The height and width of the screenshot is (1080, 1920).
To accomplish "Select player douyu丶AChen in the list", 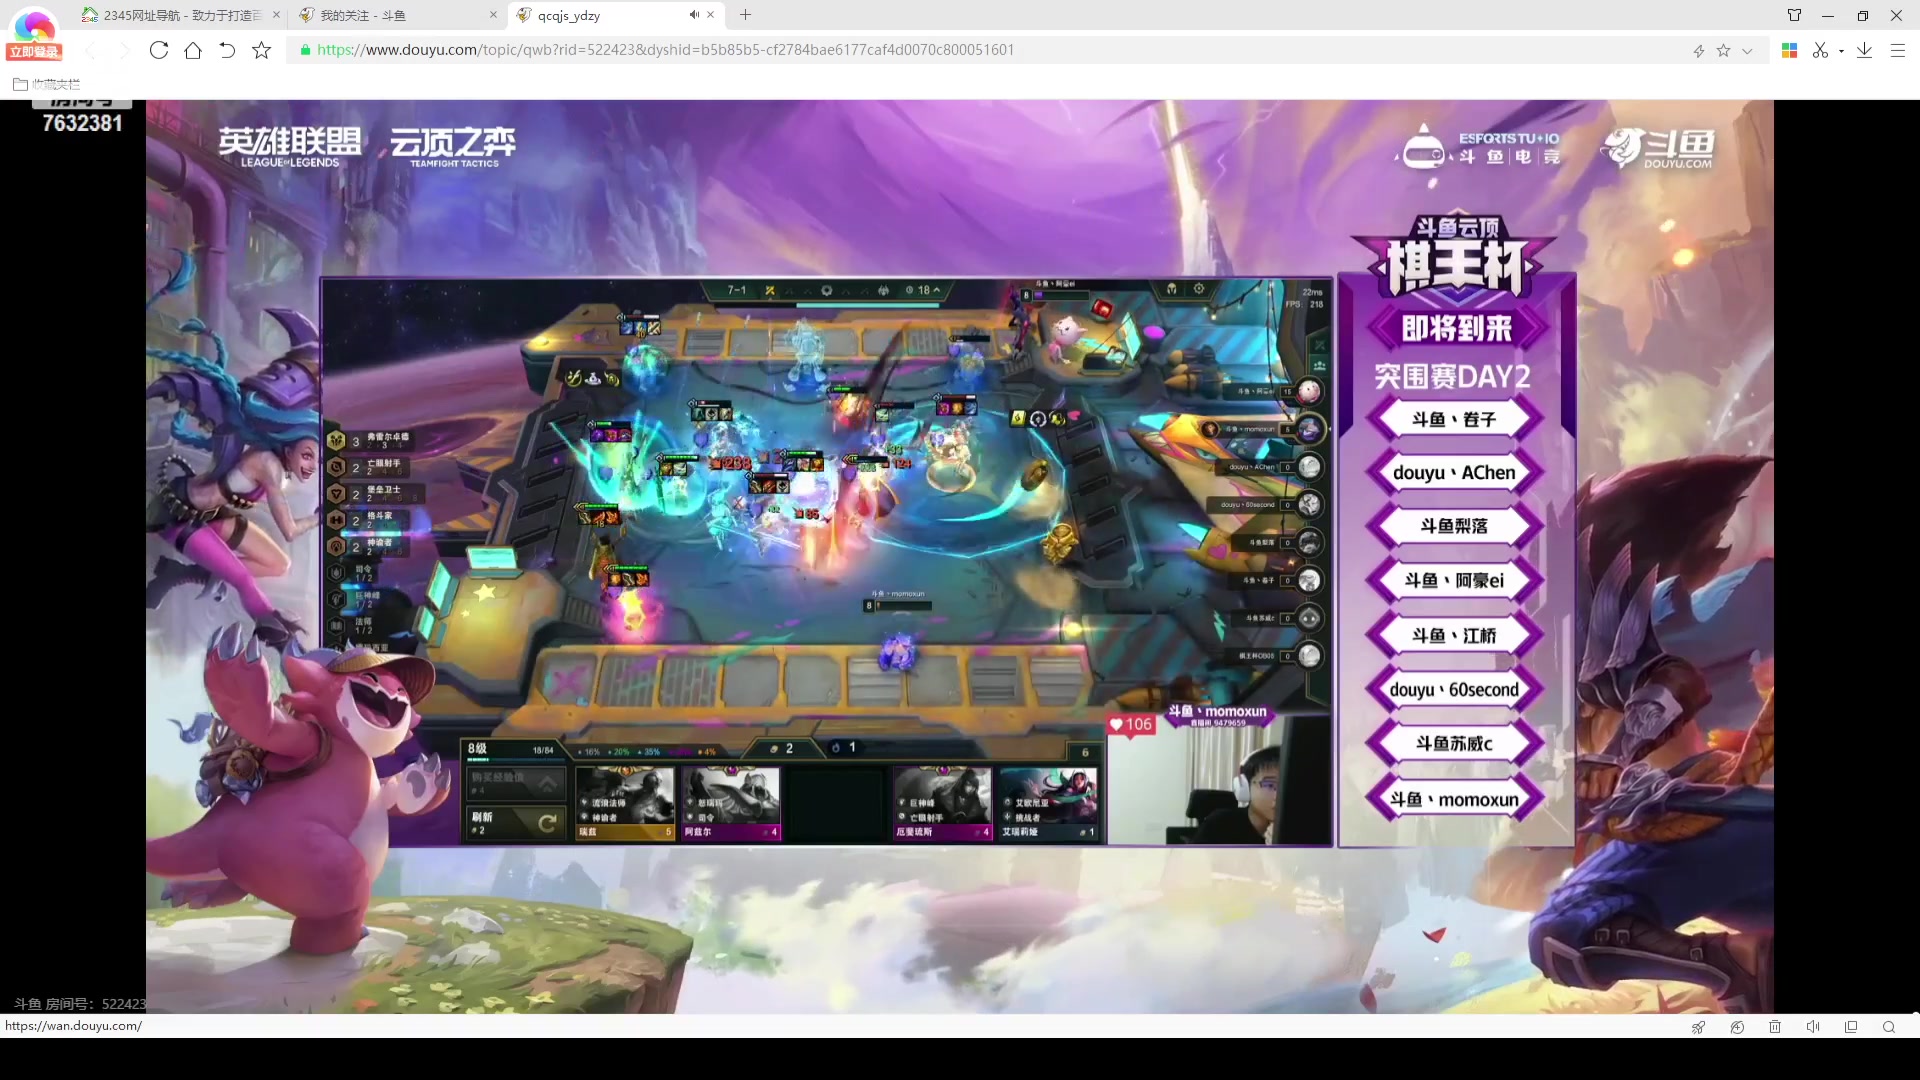I will (1454, 472).
